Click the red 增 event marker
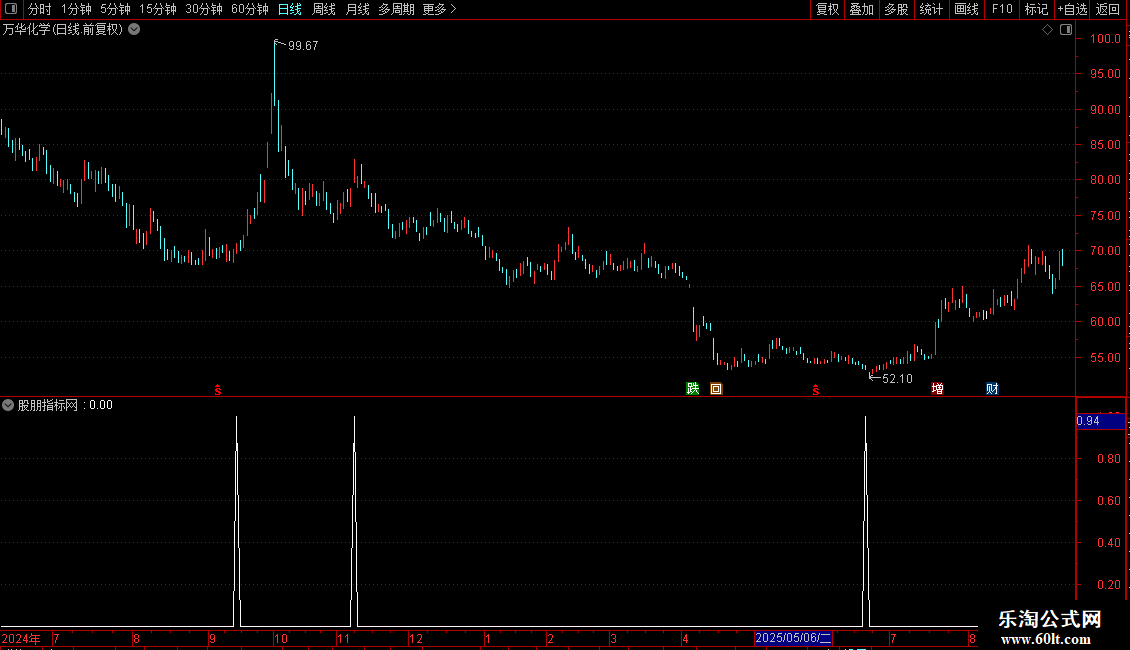The height and width of the screenshot is (650, 1130). point(937,388)
